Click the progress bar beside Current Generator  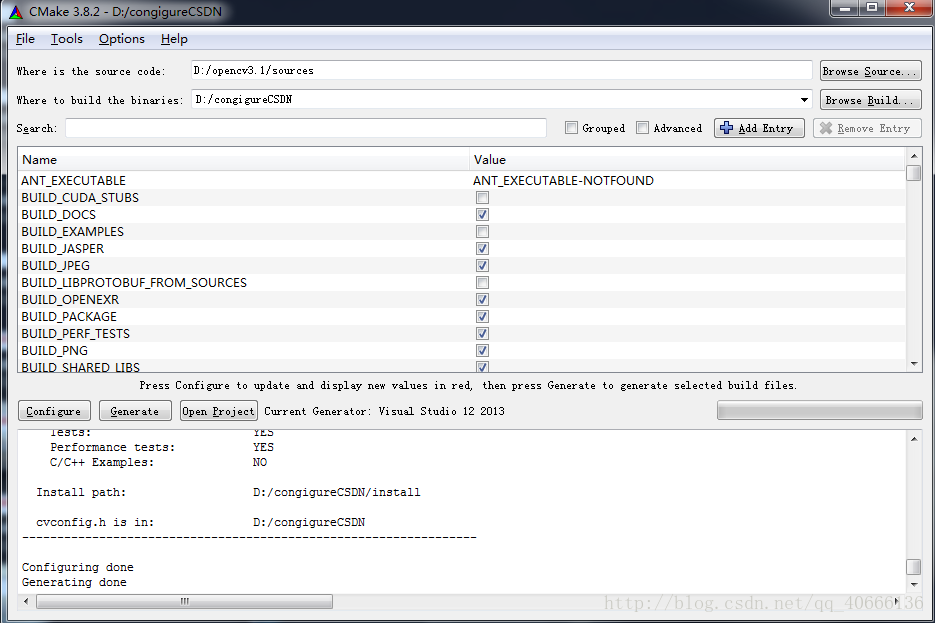coord(819,410)
